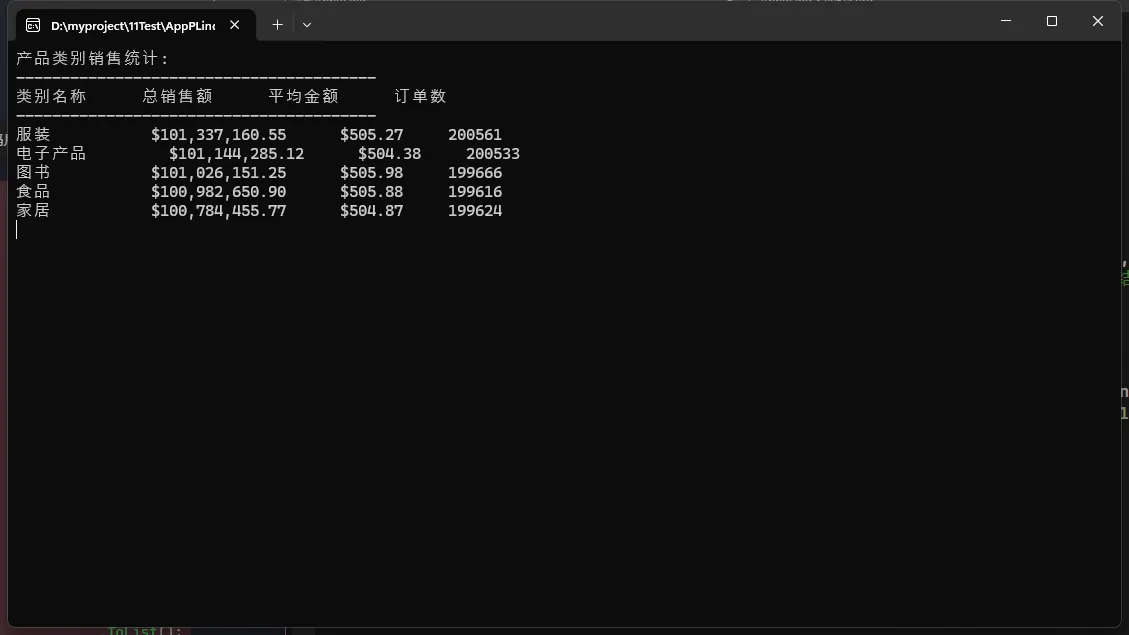Viewport: 1129px width, 635px height.
Task: Click the 食品 average amount $505.88
Action: [371, 192]
